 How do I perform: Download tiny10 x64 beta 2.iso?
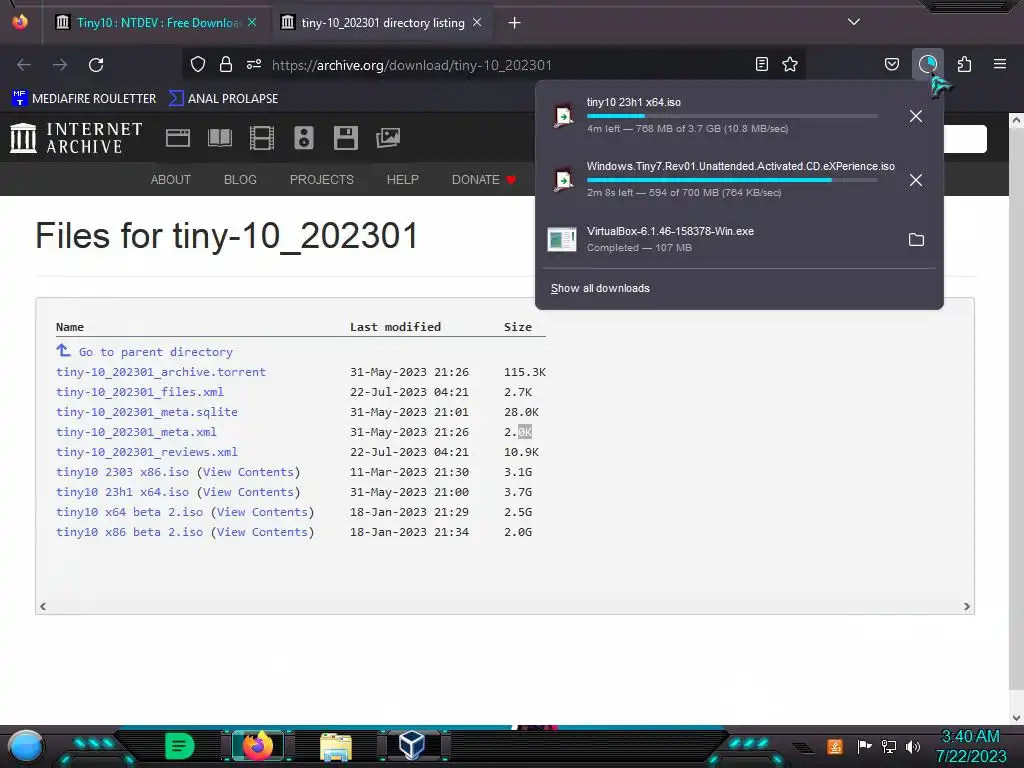click(x=129, y=512)
